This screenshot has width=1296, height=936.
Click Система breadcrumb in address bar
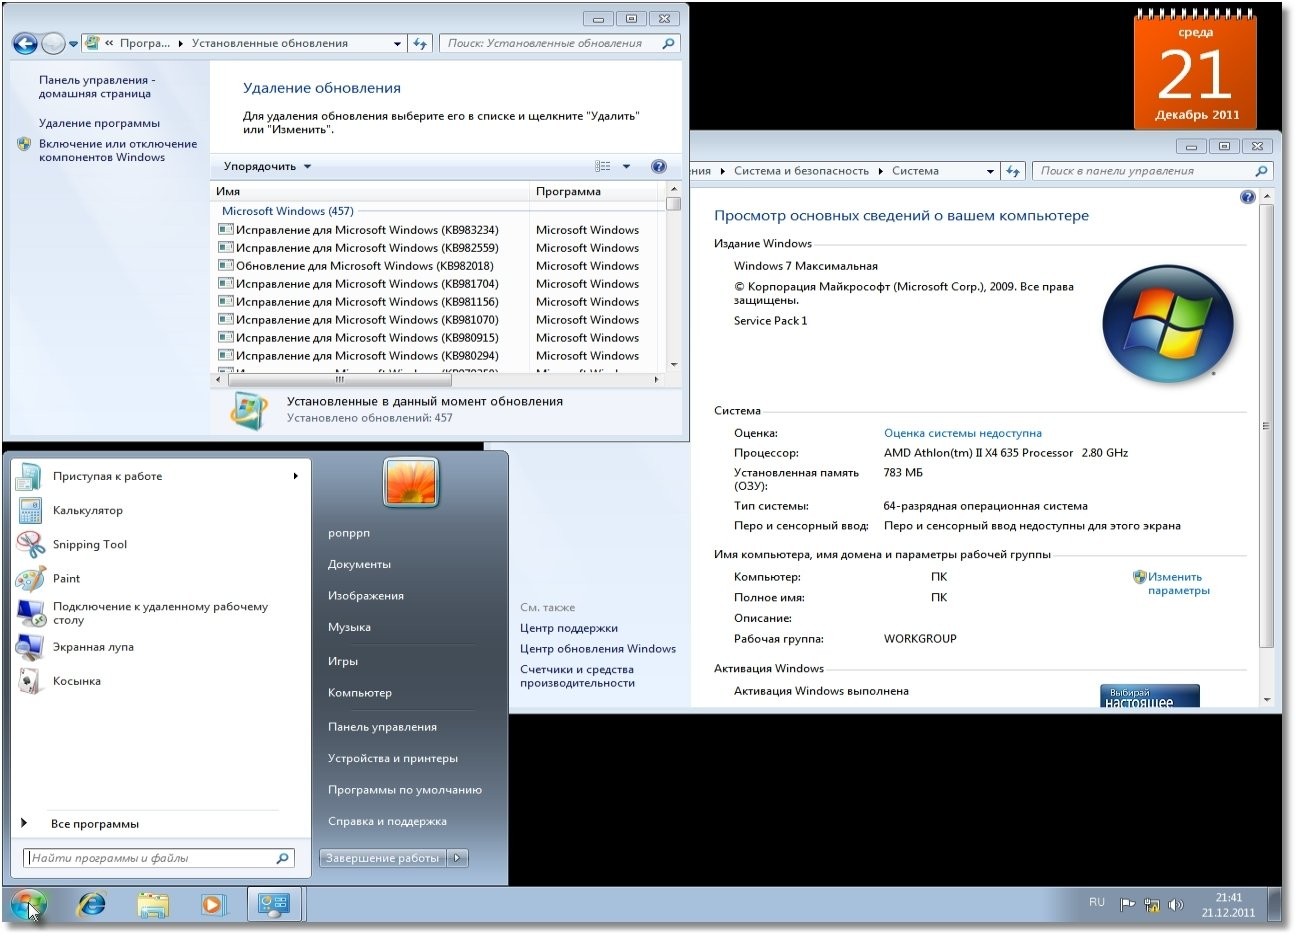coord(915,171)
